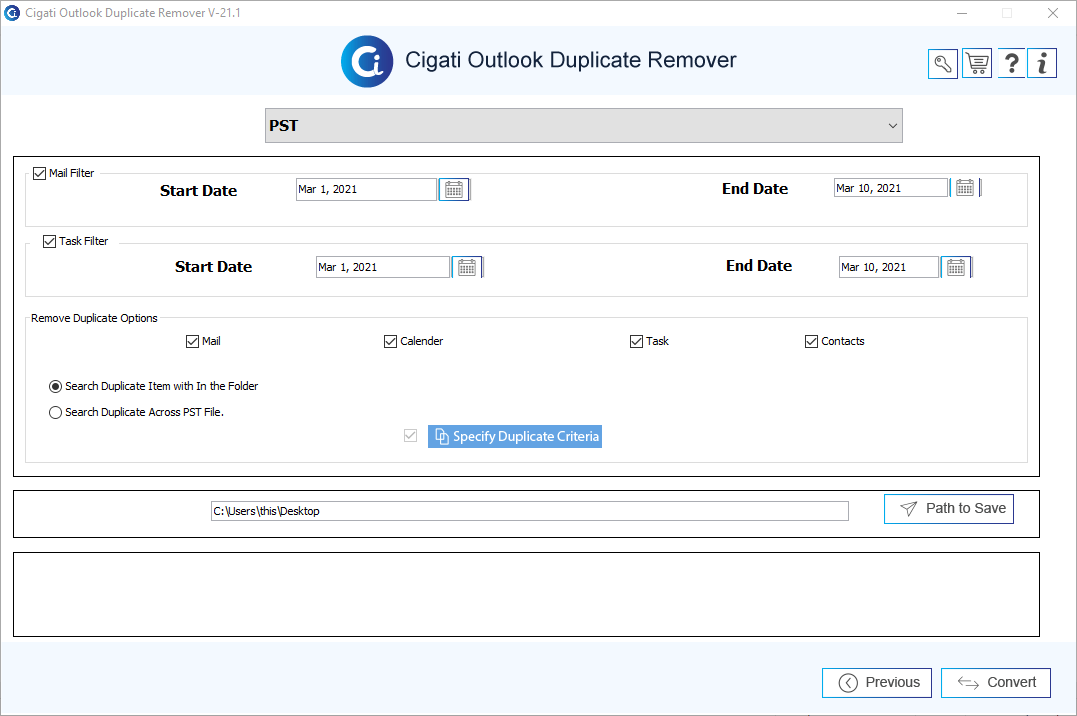
Task: Open calendar for Mail Filter Start Date
Action: (x=454, y=190)
